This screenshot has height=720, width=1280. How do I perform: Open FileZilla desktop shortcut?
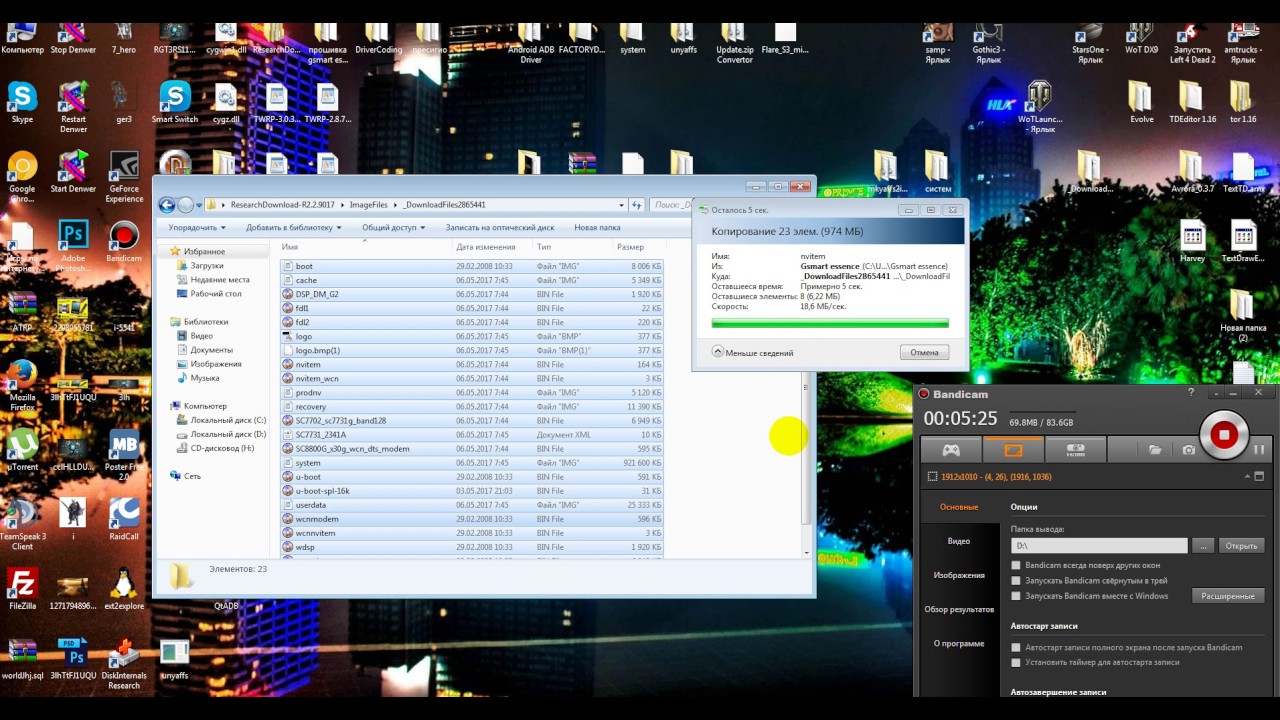22,588
